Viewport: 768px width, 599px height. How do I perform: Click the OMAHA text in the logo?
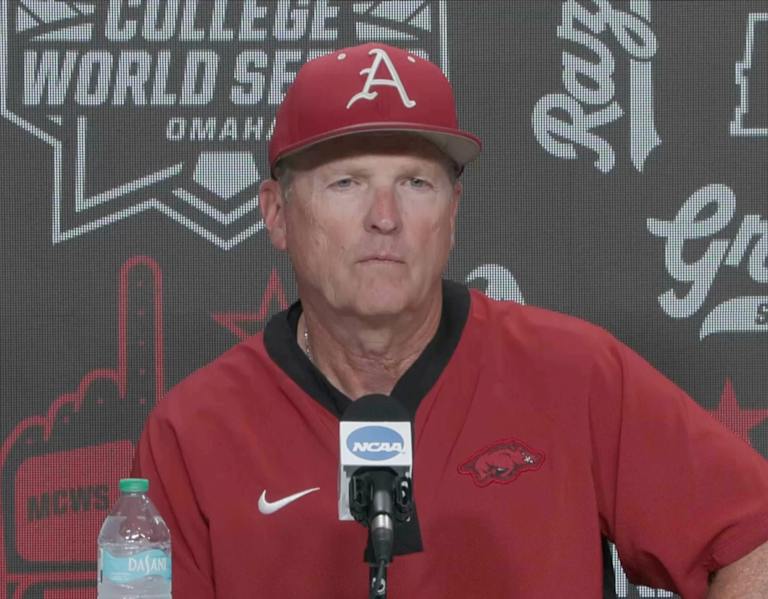tap(221, 128)
